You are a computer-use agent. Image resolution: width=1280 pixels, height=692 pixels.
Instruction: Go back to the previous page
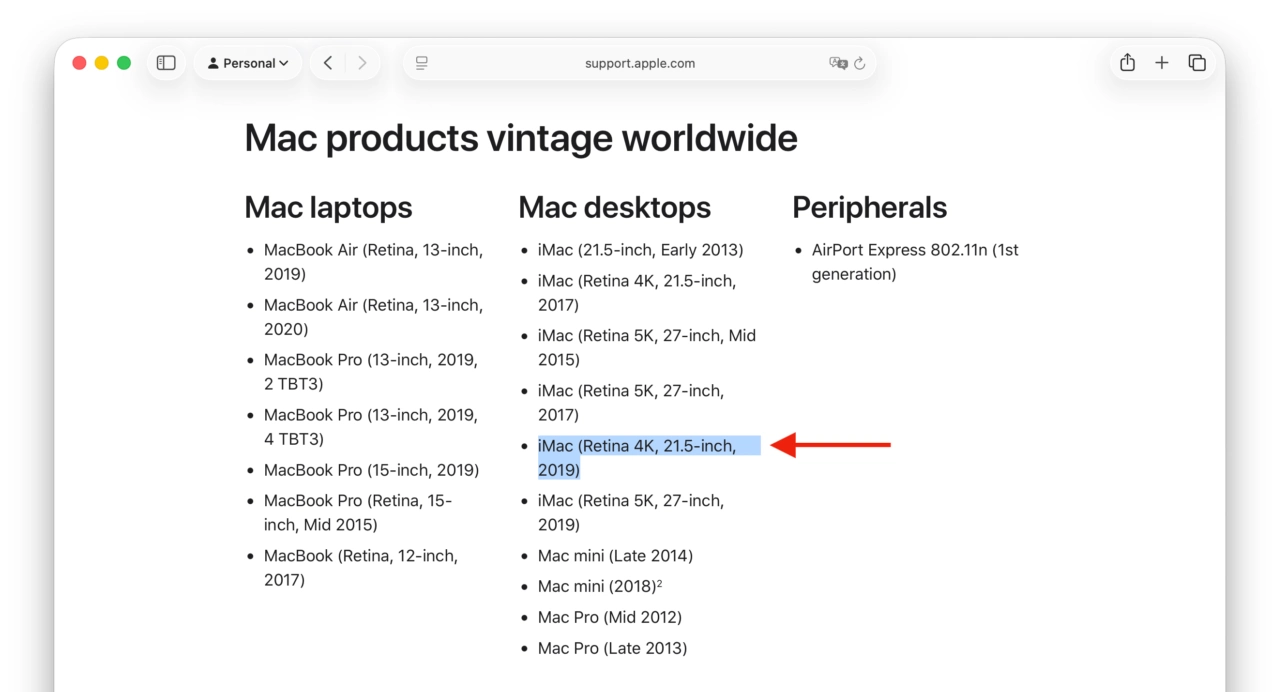click(328, 63)
